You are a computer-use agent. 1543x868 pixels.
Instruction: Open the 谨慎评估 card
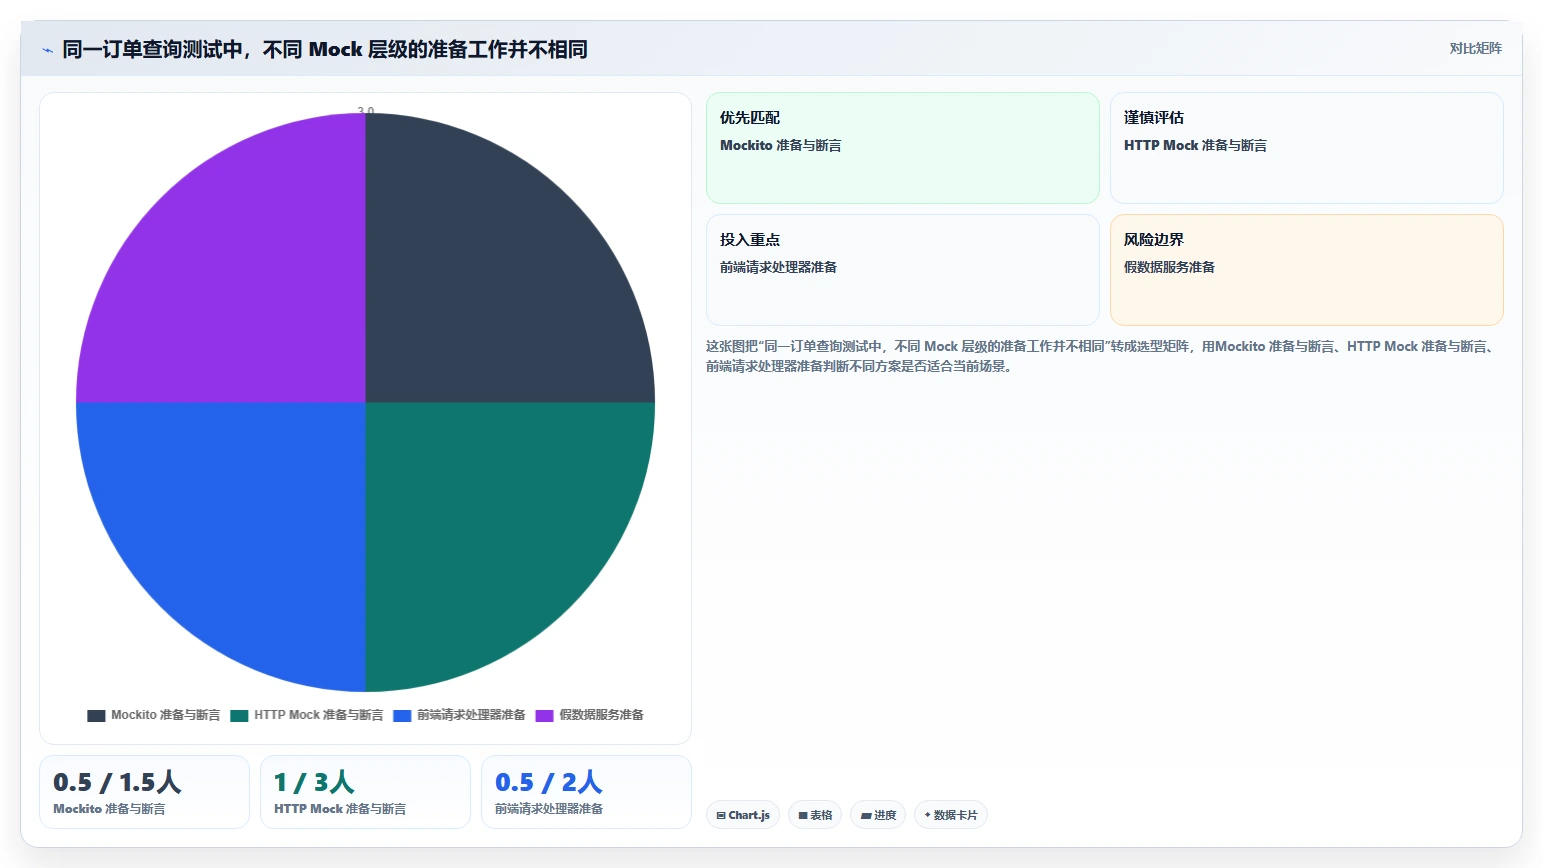coord(1307,148)
